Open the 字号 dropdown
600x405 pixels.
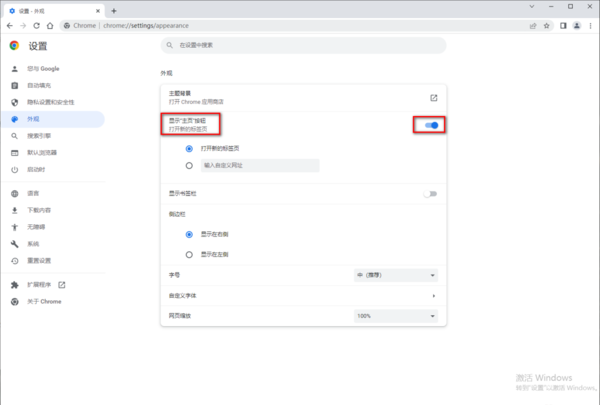click(x=396, y=275)
